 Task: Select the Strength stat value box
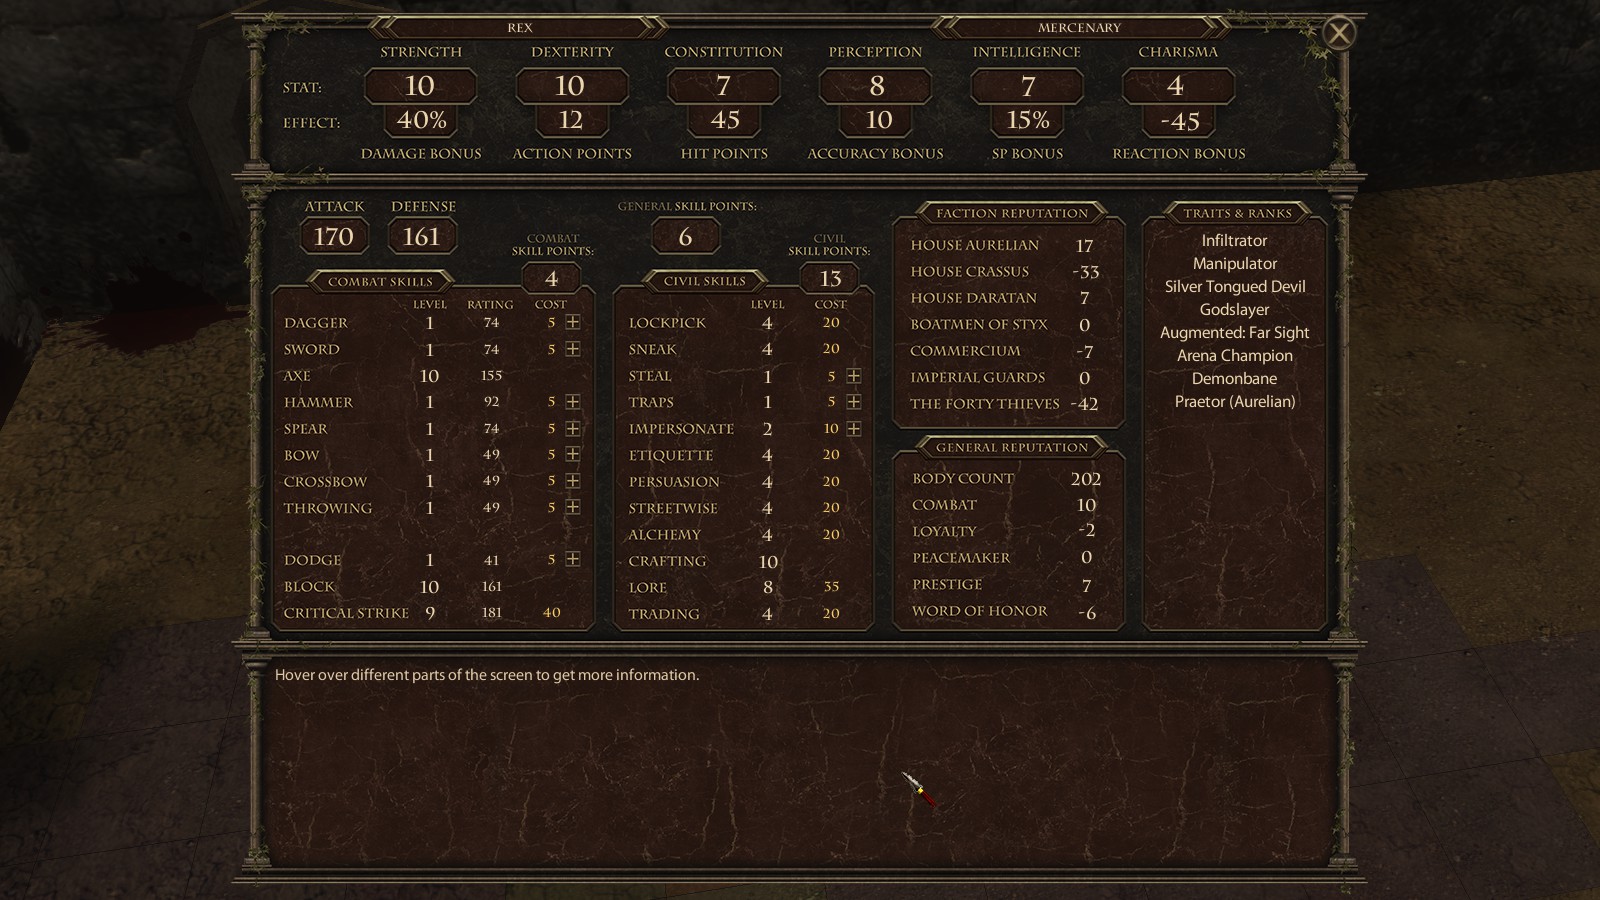click(420, 86)
